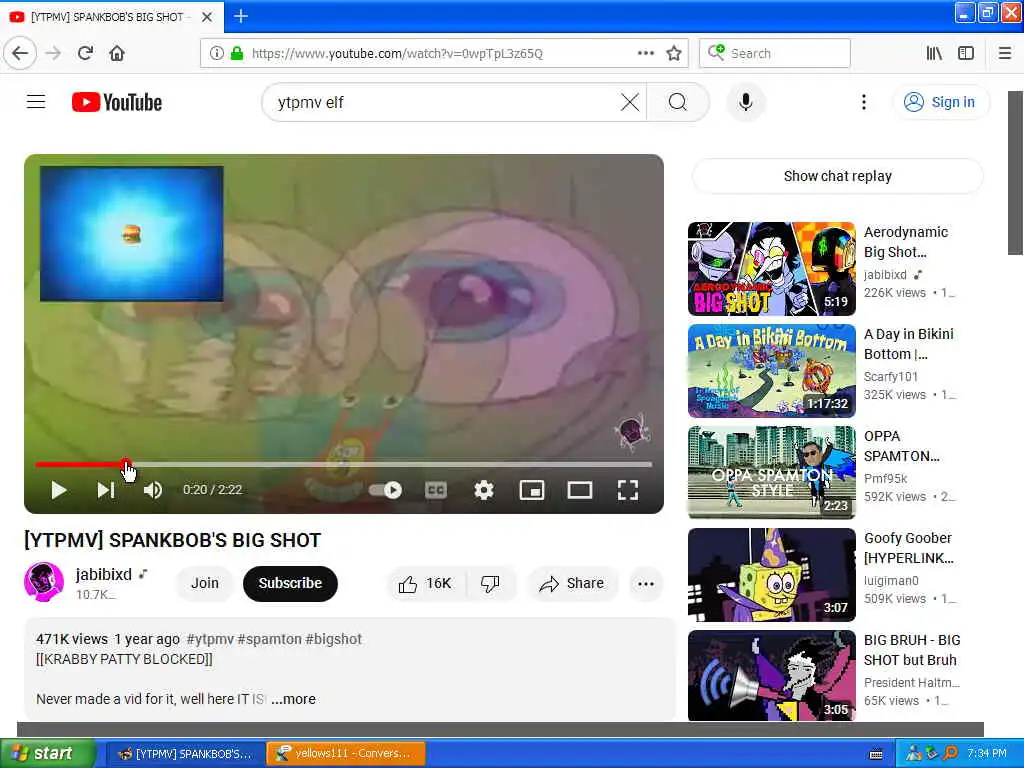Open jabibixd channel avatar
Screen dimensions: 1024x768
point(44,581)
